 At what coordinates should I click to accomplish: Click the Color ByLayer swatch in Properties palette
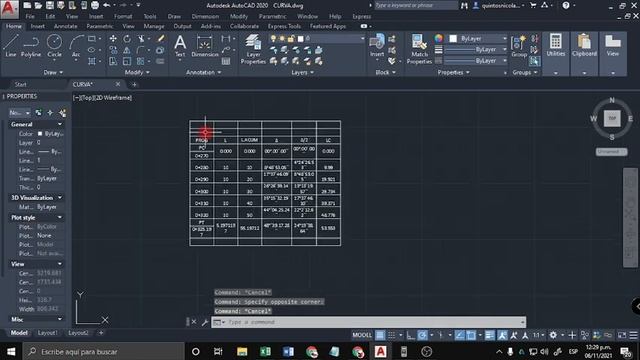pyautogui.click(x=40, y=133)
